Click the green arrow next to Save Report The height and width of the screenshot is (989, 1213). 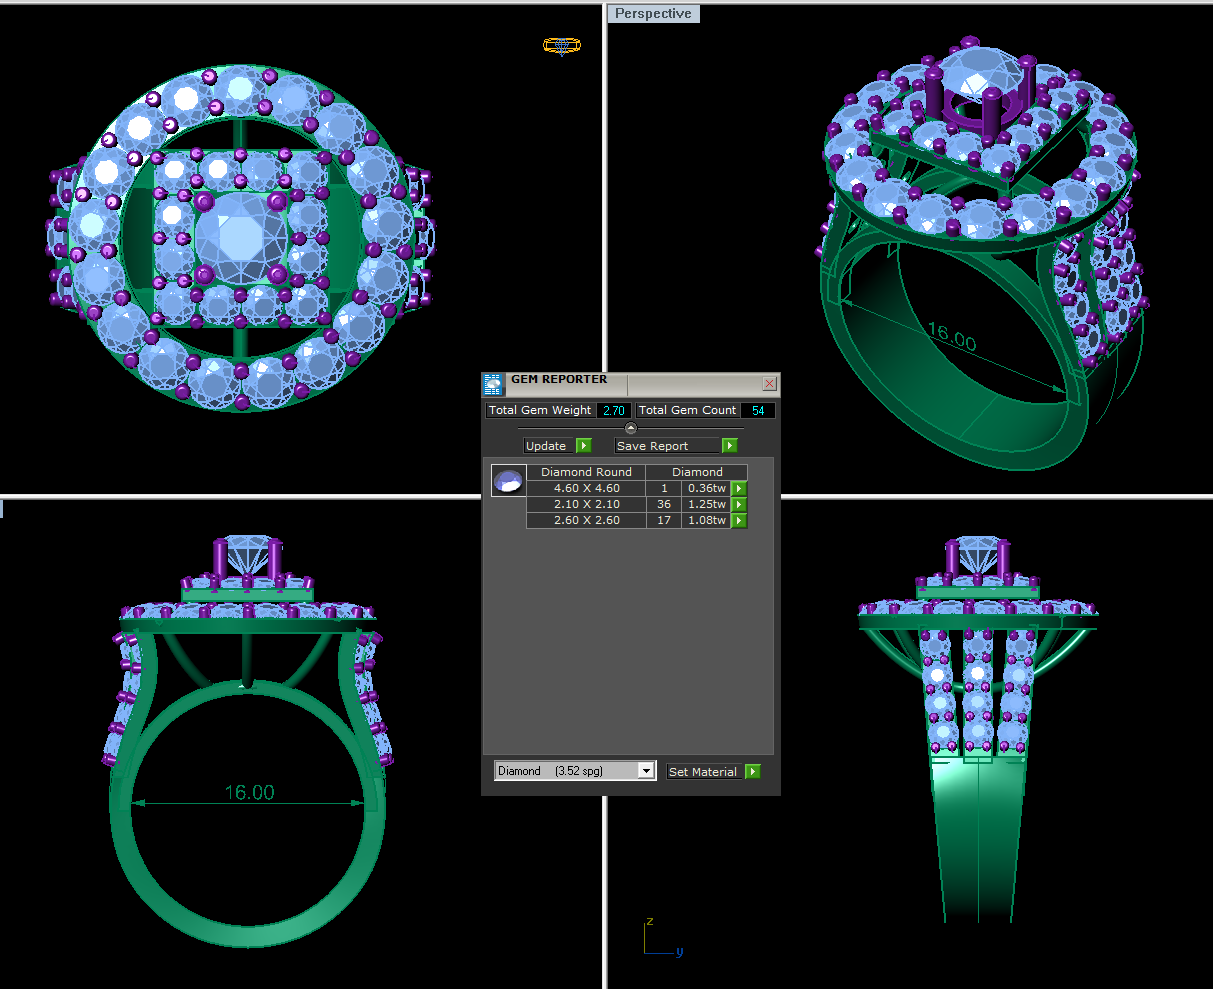[730, 446]
